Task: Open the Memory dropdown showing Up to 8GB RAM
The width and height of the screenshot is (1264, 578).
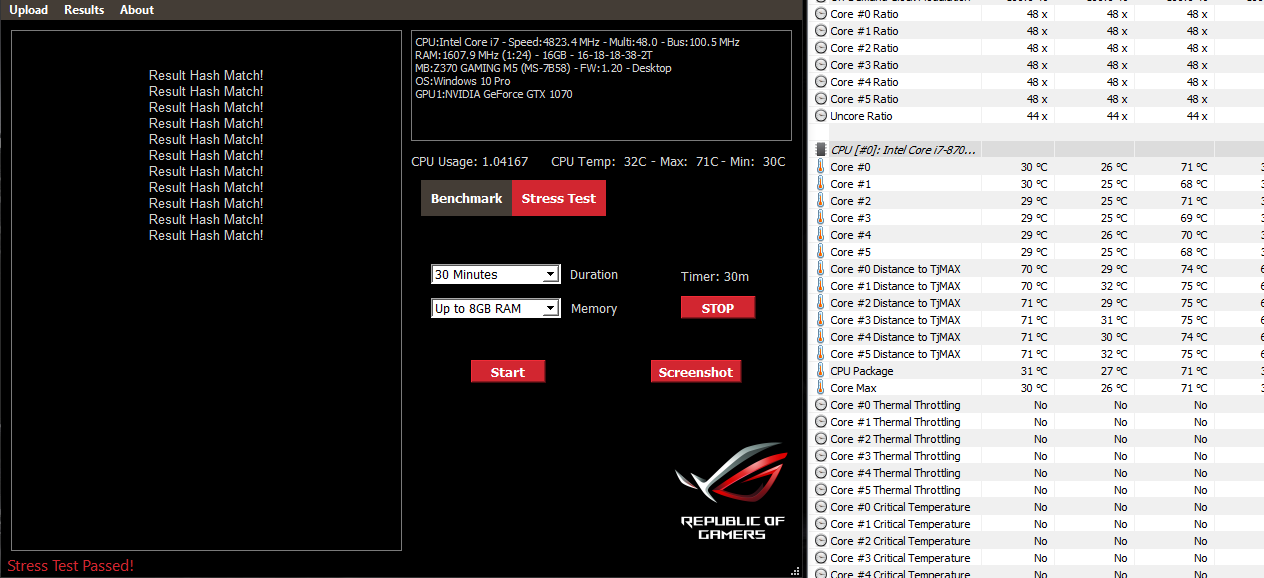Action: 495,308
